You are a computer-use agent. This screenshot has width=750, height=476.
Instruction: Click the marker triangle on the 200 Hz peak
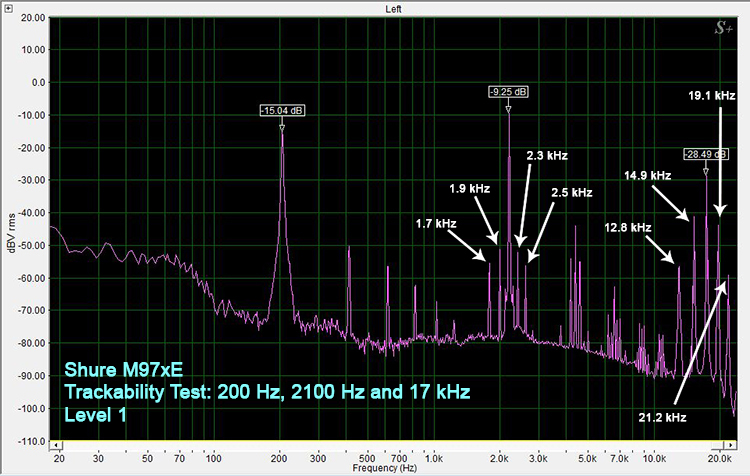click(282, 127)
